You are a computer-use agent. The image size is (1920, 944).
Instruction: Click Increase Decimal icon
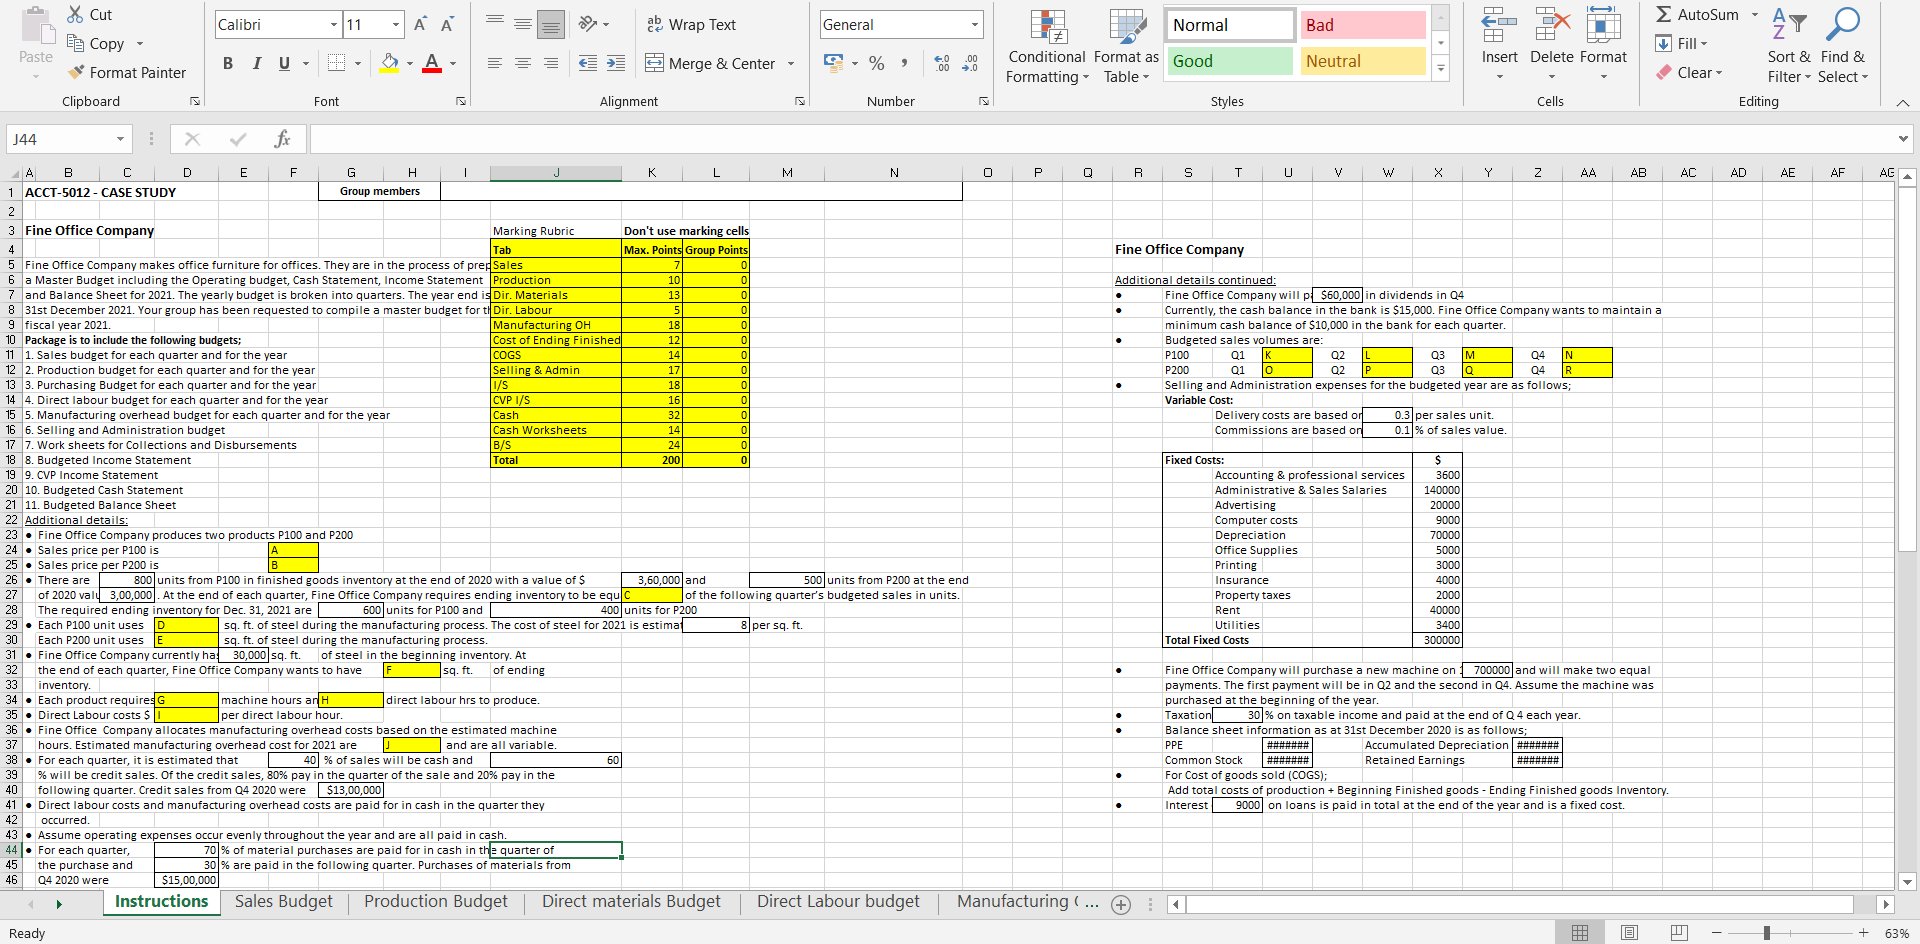tap(942, 63)
